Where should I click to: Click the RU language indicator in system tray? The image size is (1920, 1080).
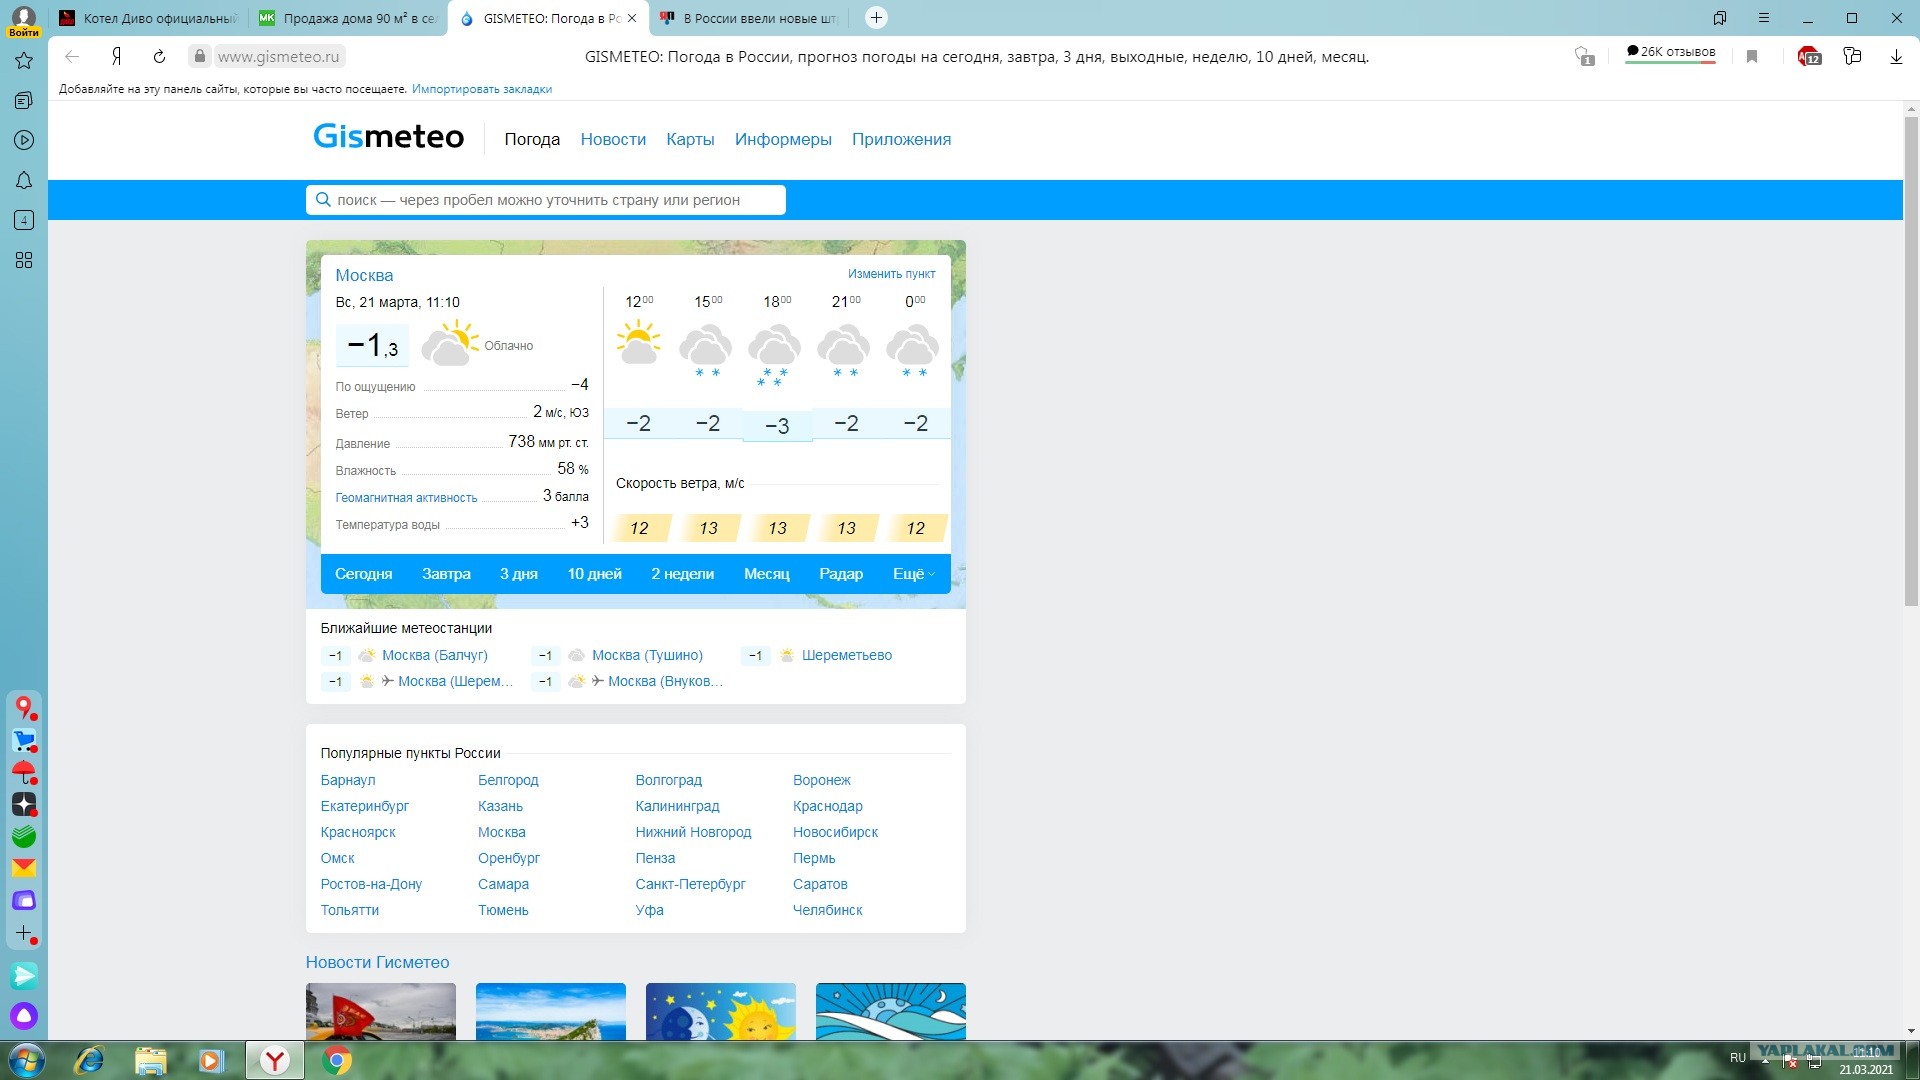[1738, 1058]
